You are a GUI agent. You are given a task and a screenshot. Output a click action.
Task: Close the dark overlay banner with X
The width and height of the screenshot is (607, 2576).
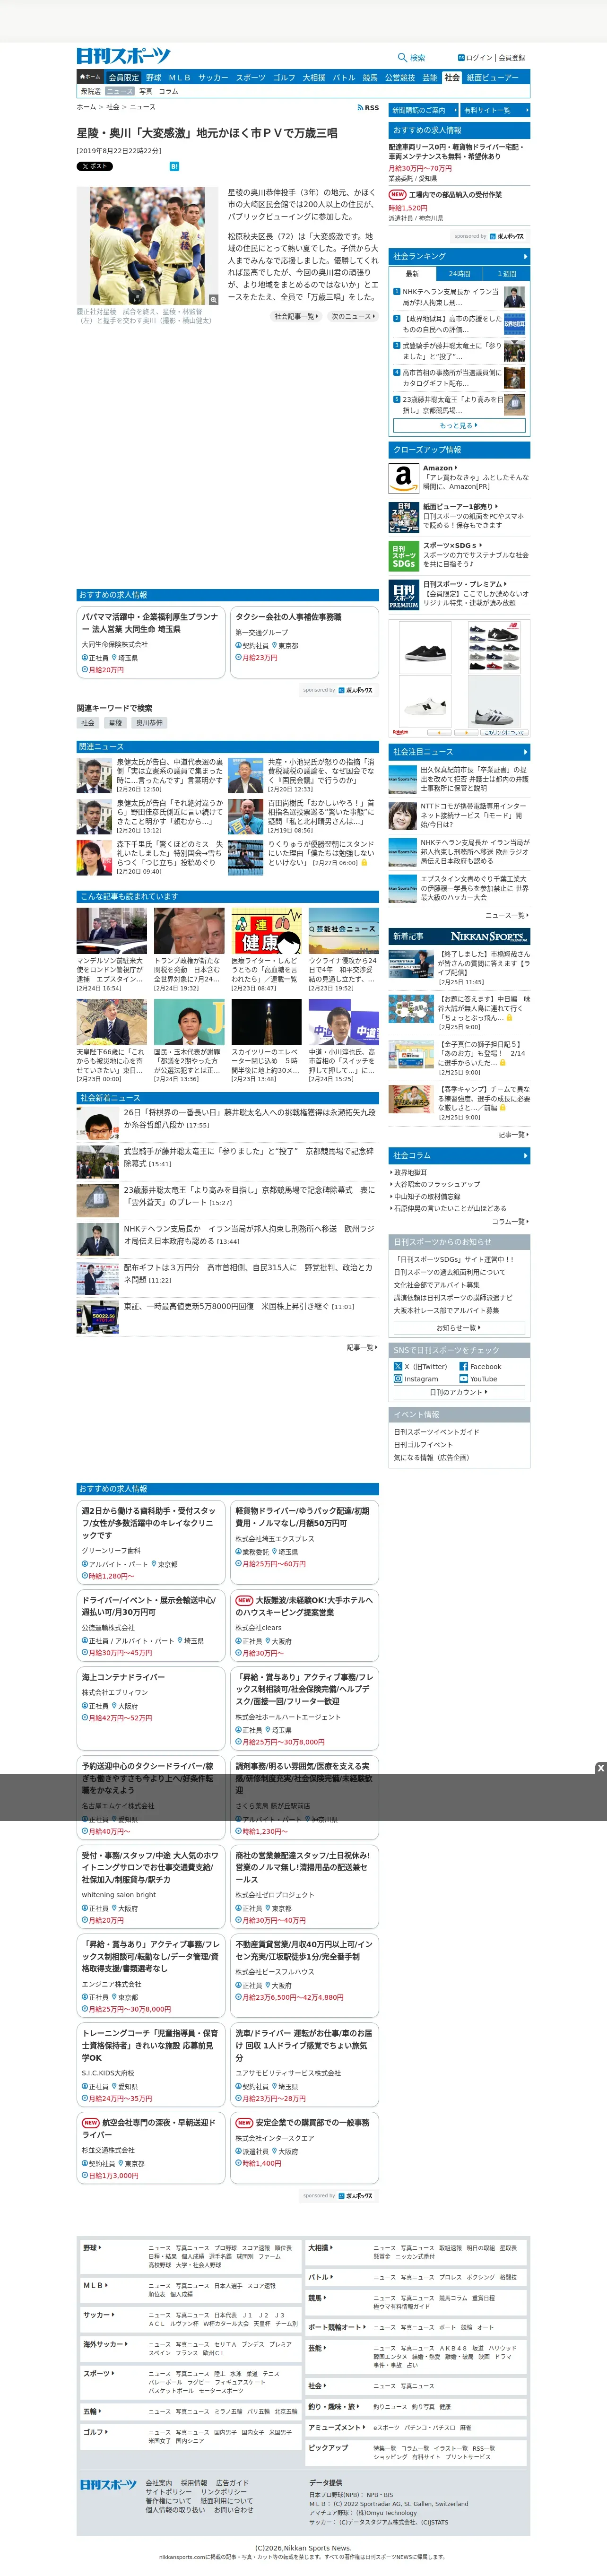coord(600,1768)
